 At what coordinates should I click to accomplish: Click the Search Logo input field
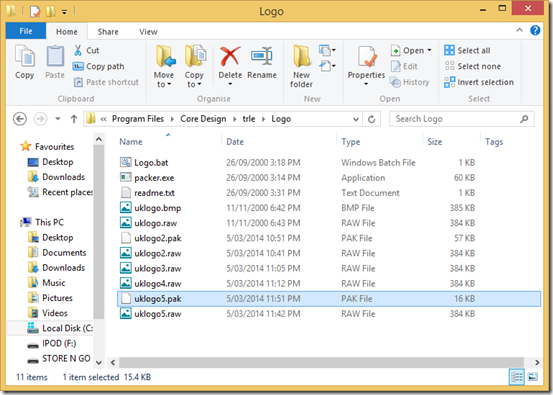coord(462,119)
